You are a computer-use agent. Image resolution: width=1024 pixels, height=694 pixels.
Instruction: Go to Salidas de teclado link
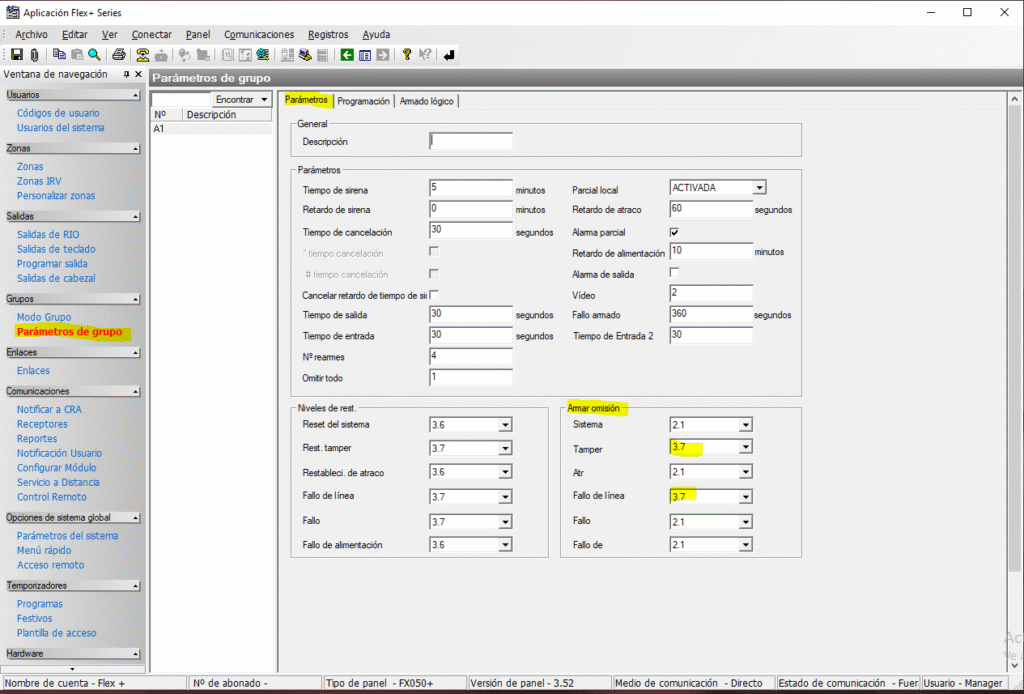point(56,249)
